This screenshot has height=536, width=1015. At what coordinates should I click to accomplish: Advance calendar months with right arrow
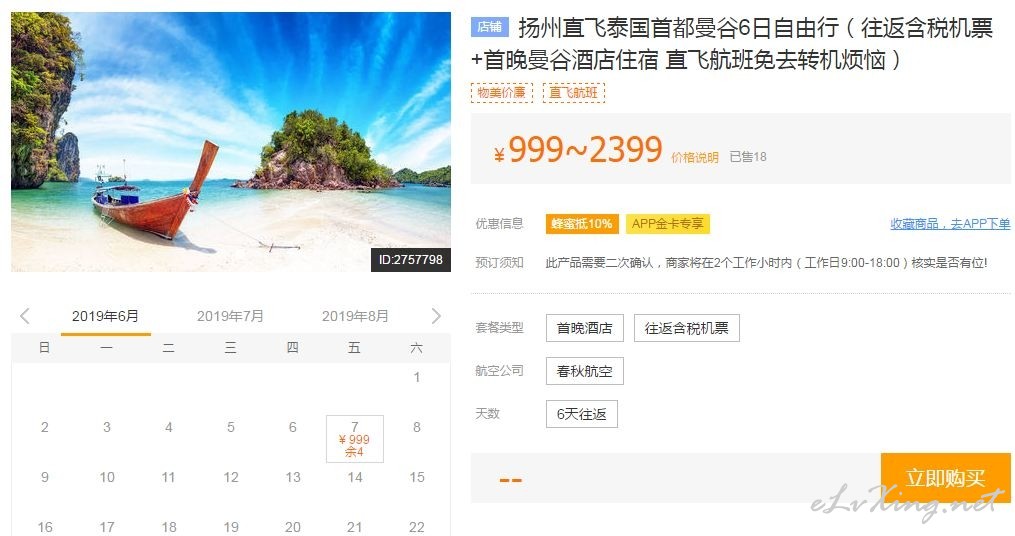point(436,316)
